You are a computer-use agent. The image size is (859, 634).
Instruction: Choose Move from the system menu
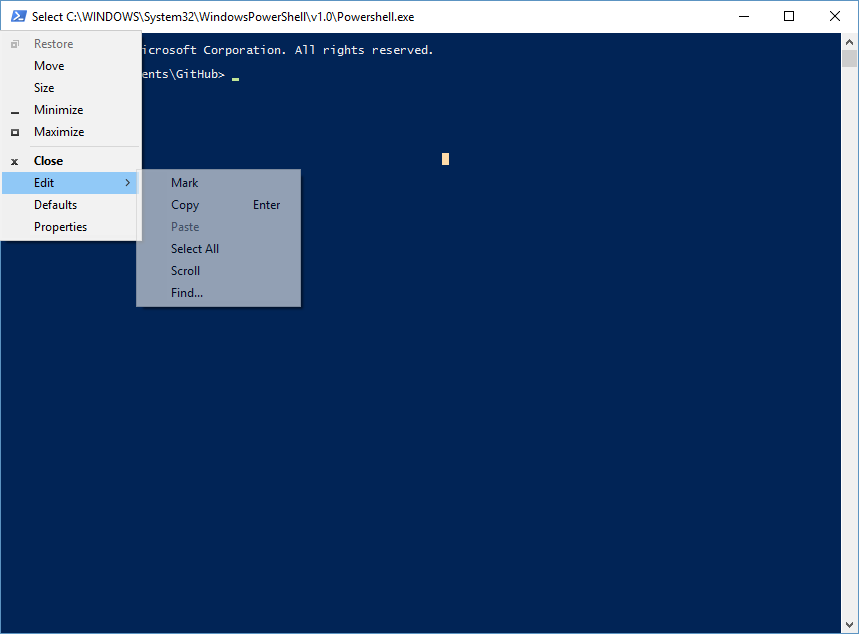(49, 66)
